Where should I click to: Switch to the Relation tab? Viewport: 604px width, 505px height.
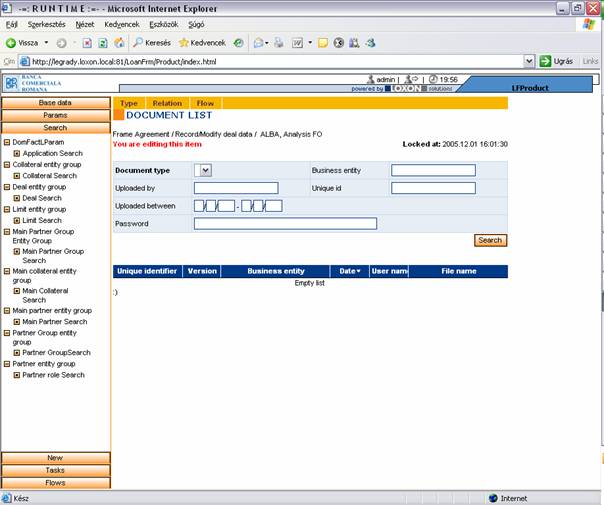pyautogui.click(x=167, y=103)
